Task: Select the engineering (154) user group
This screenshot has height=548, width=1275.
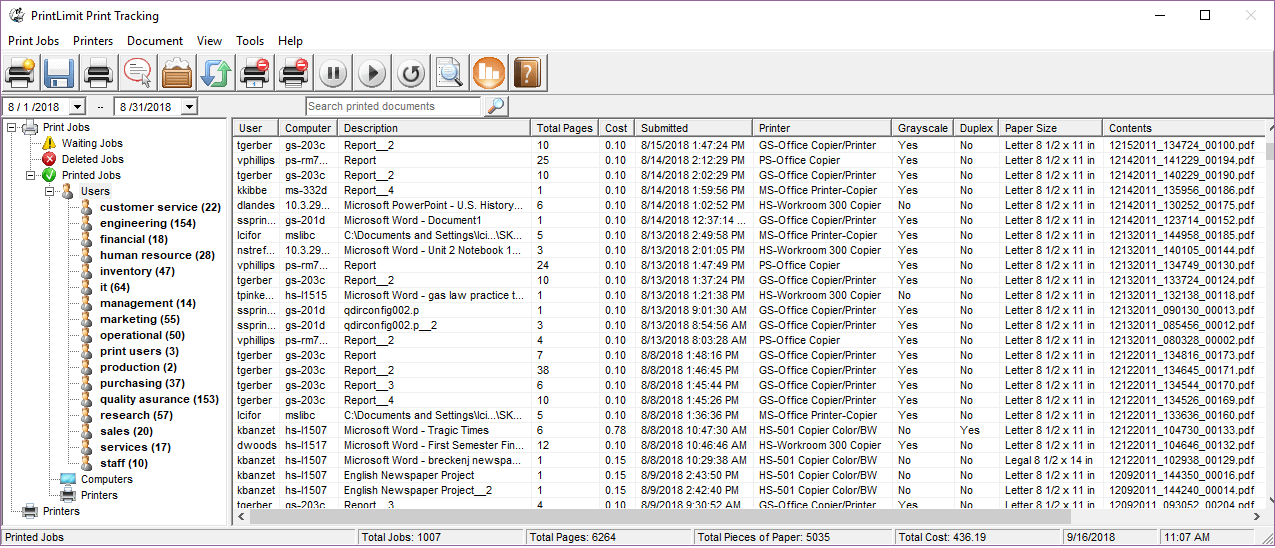Action: click(147, 223)
